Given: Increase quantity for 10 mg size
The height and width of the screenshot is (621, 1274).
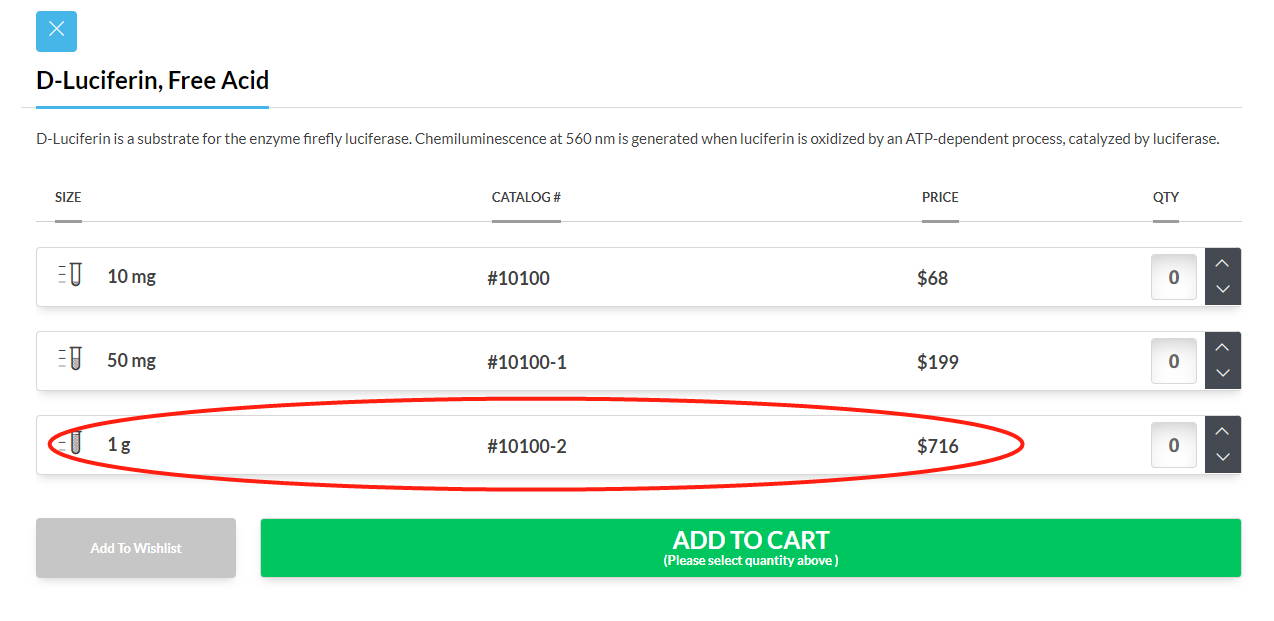Looking at the screenshot, I should pyautogui.click(x=1223, y=263).
